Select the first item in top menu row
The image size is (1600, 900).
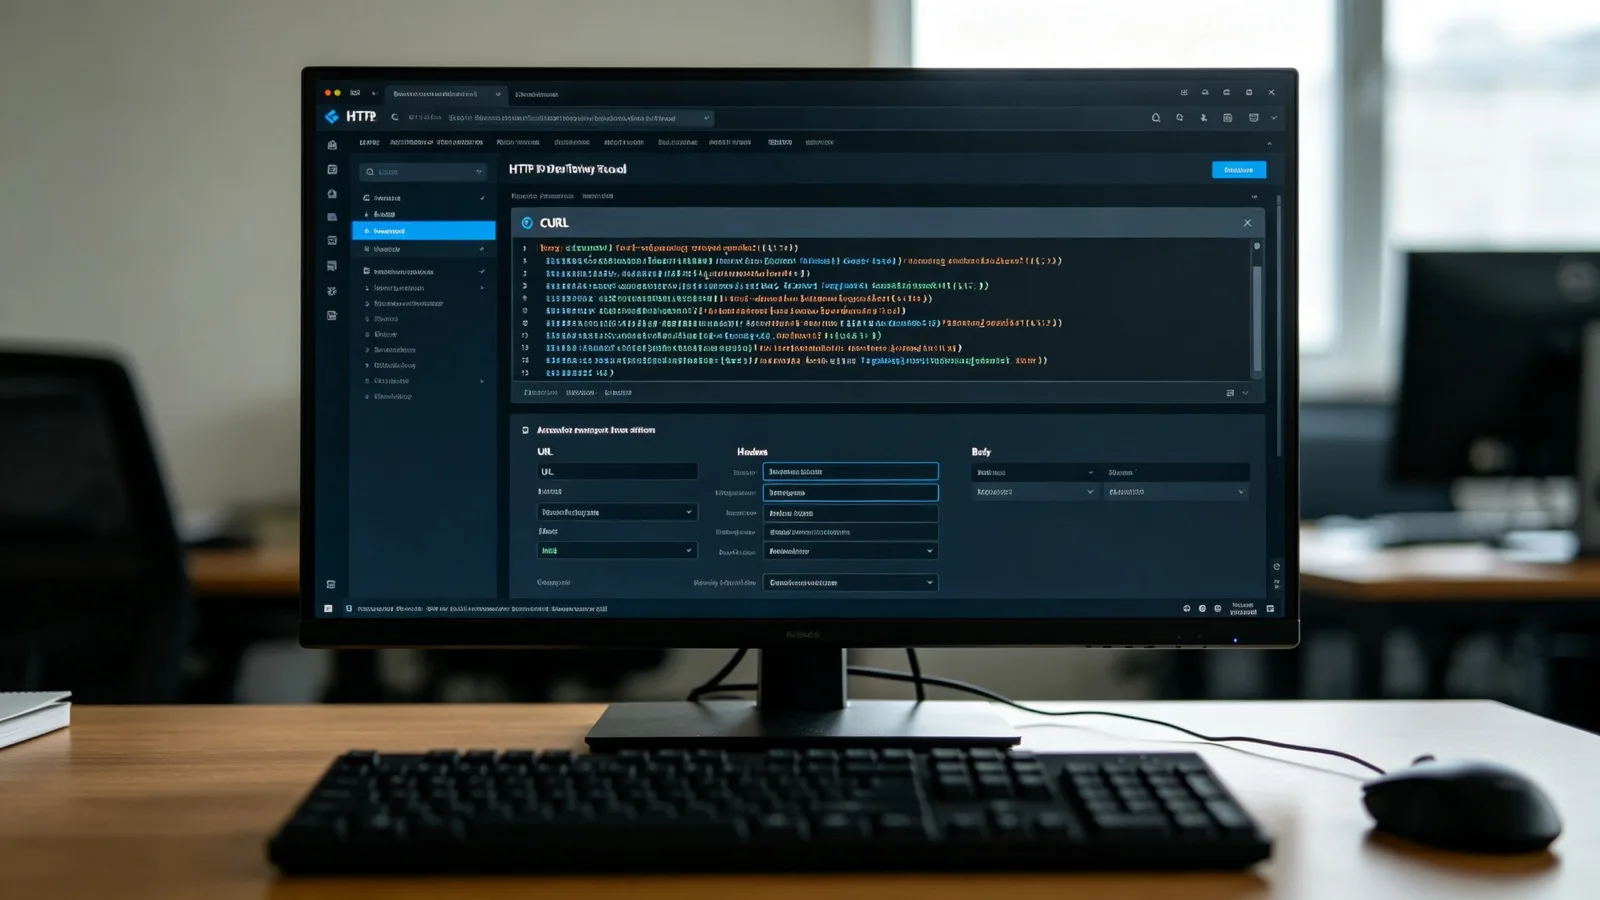(x=369, y=142)
